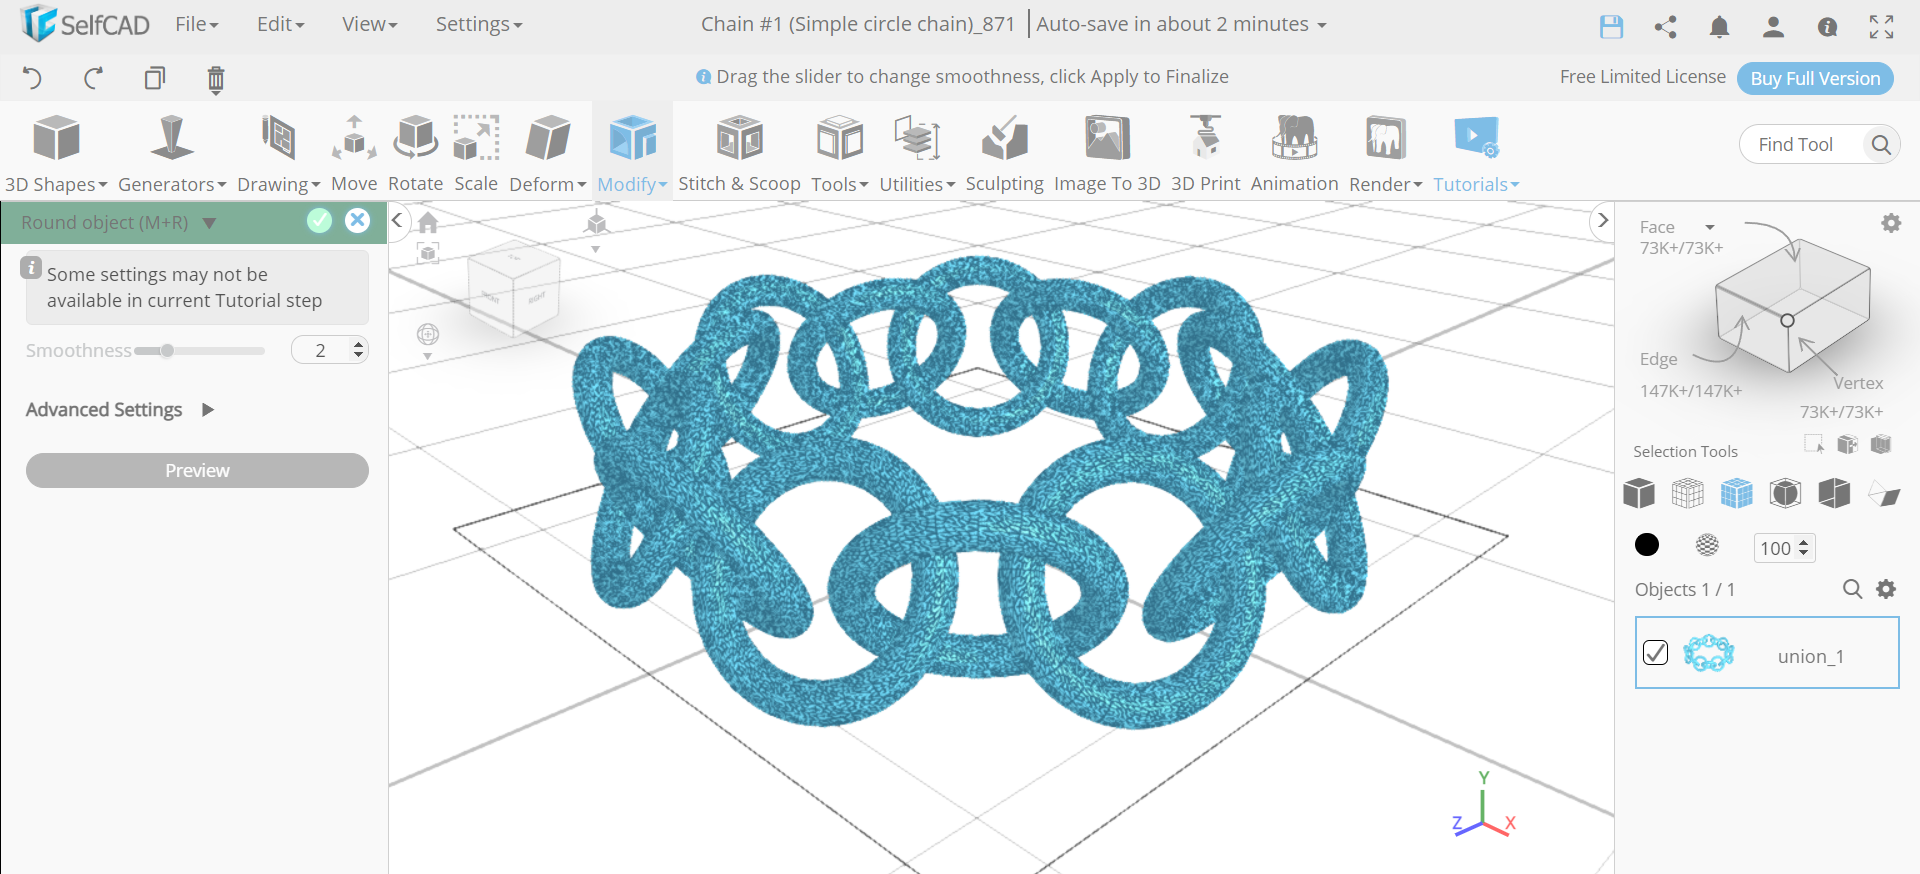This screenshot has width=1920, height=874.
Task: Open the Render tool
Action: click(x=1386, y=154)
